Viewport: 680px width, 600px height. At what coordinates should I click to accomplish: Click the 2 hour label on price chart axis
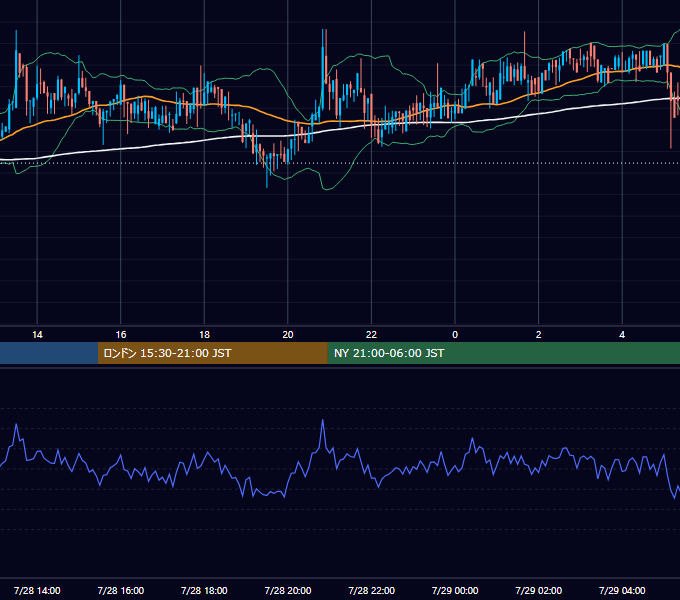[x=539, y=335]
